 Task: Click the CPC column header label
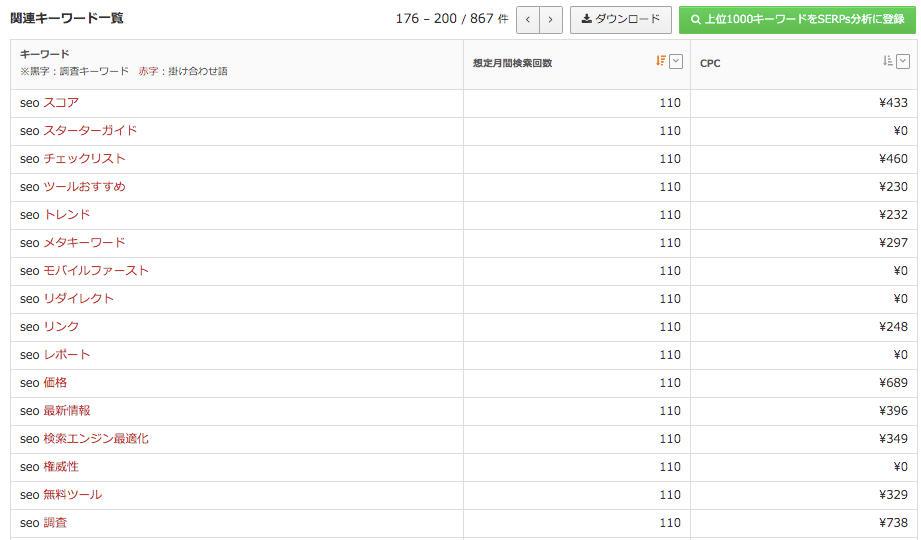(x=710, y=63)
